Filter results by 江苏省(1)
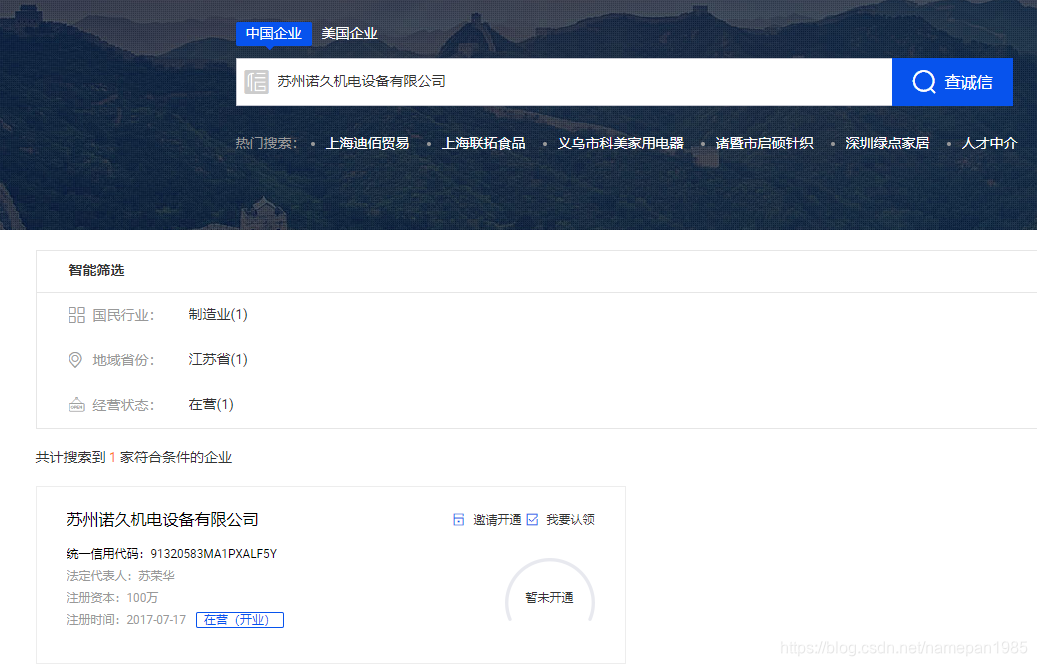This screenshot has height=666, width=1037. (218, 359)
